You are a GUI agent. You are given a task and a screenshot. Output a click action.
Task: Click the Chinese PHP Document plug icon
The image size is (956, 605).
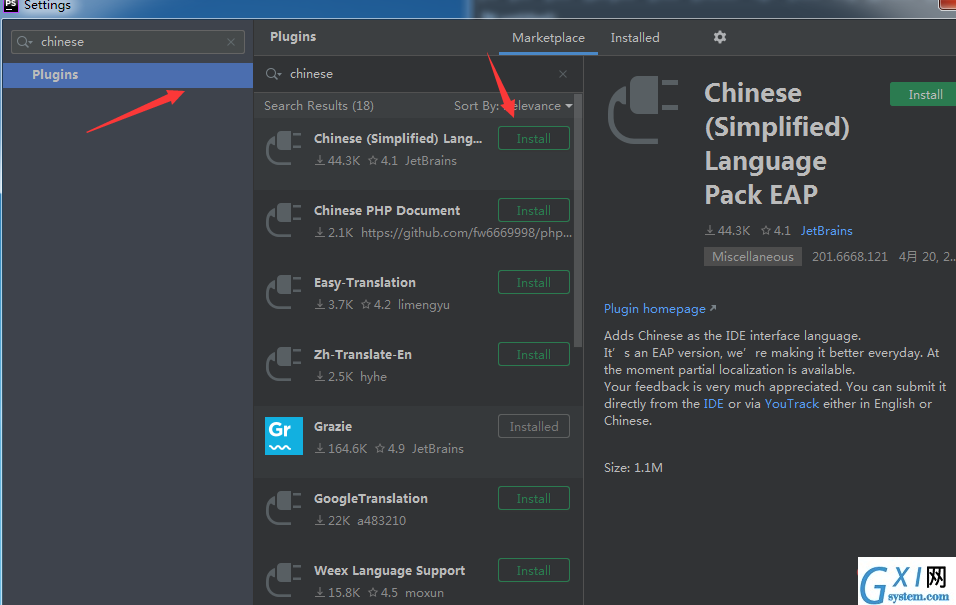(284, 220)
